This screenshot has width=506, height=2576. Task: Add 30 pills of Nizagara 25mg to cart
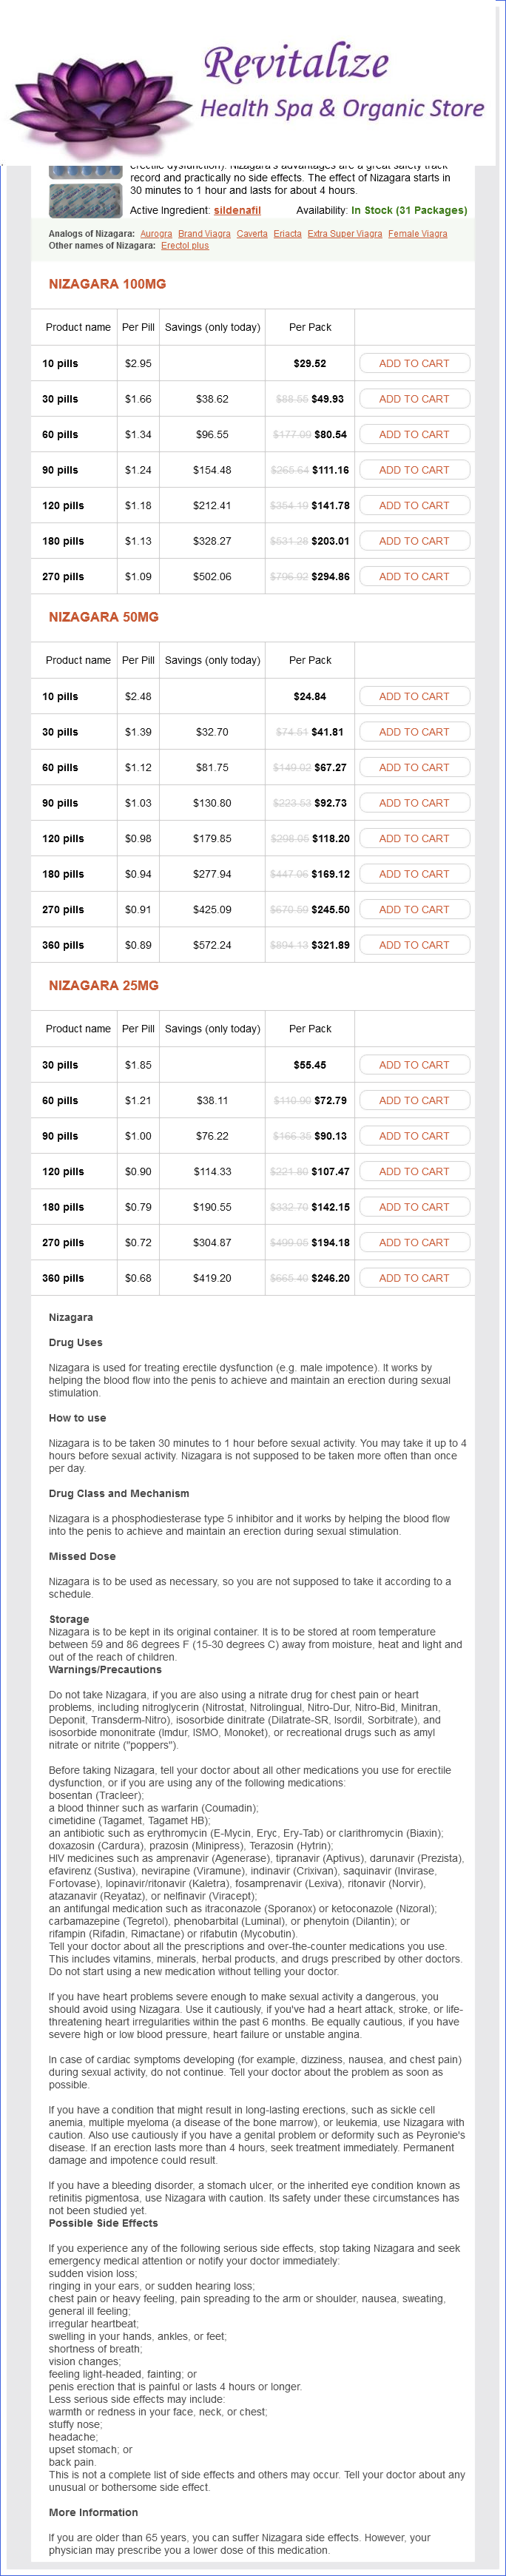(414, 1065)
